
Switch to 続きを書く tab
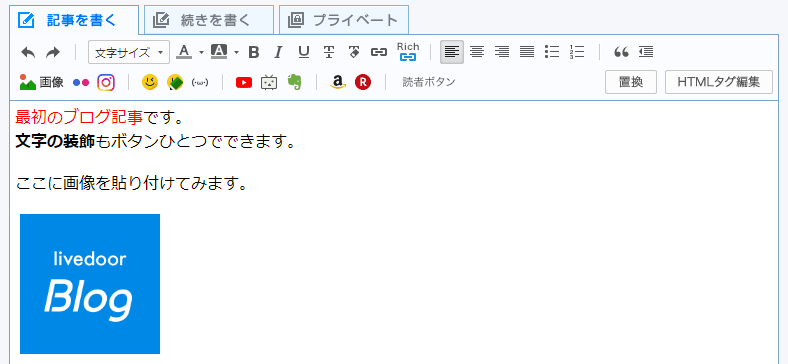click(209, 20)
